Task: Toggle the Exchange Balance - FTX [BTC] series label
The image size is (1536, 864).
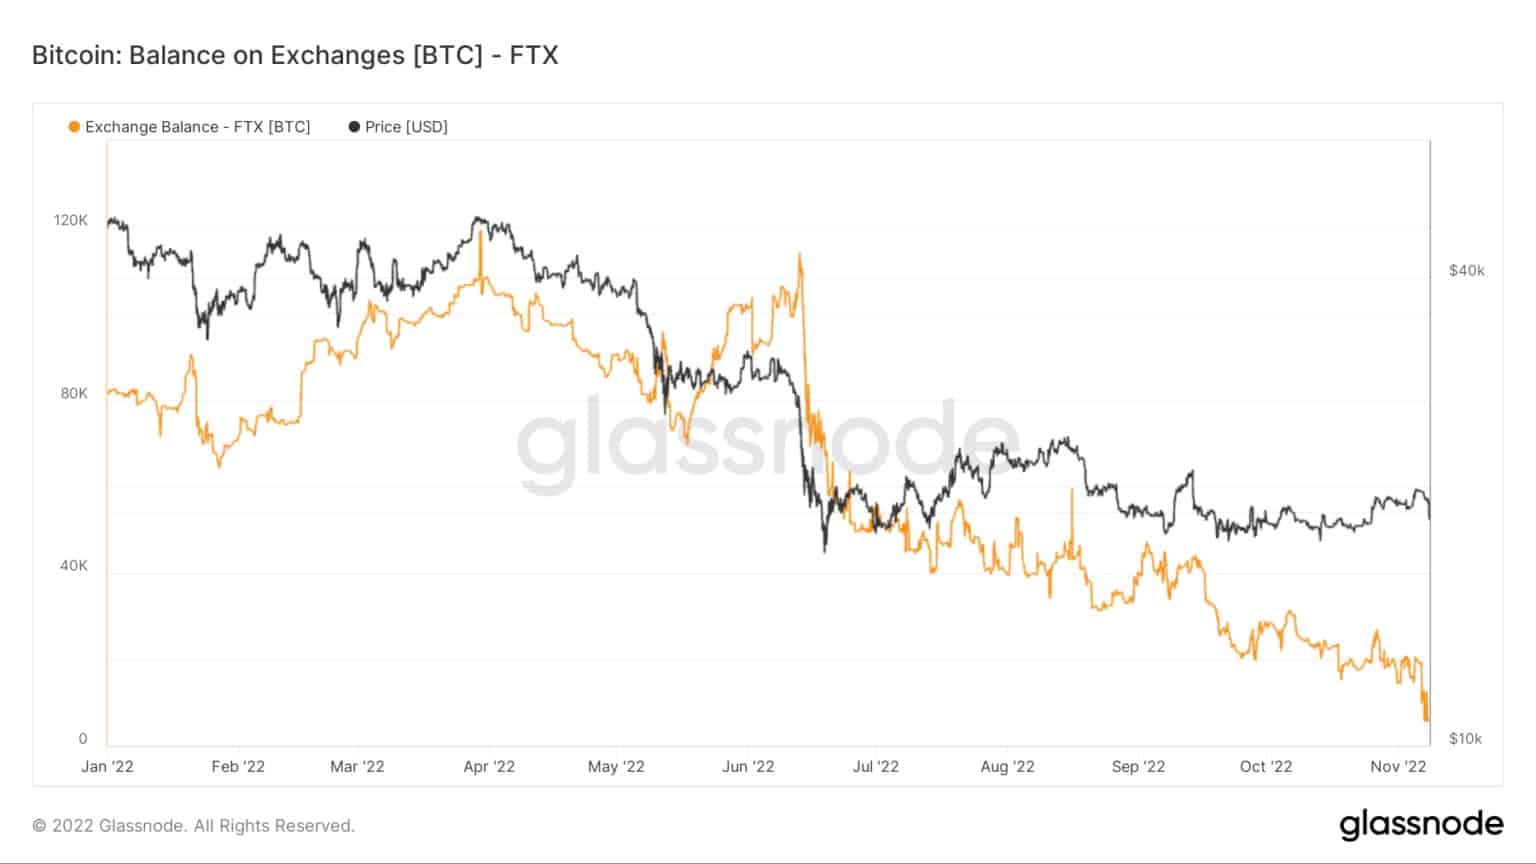Action: [197, 127]
